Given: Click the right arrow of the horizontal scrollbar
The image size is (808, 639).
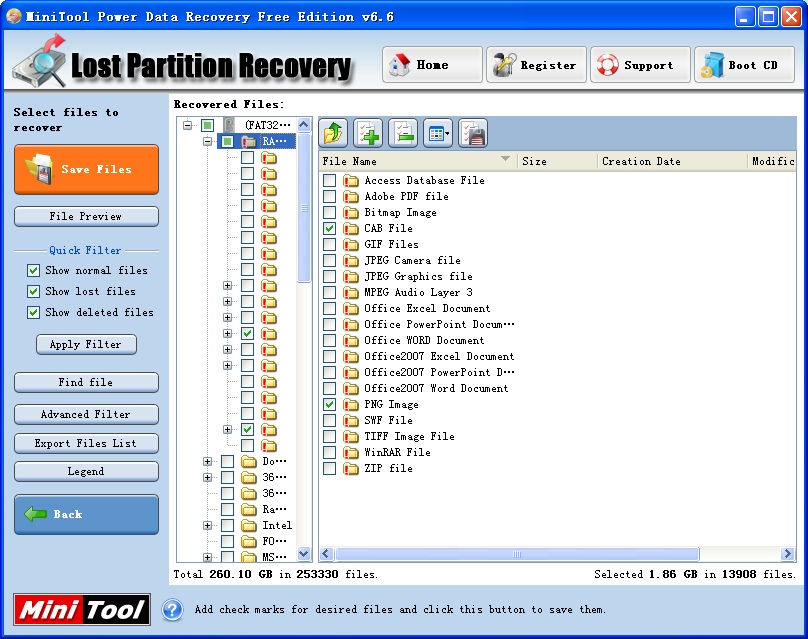Looking at the screenshot, I should point(787,554).
